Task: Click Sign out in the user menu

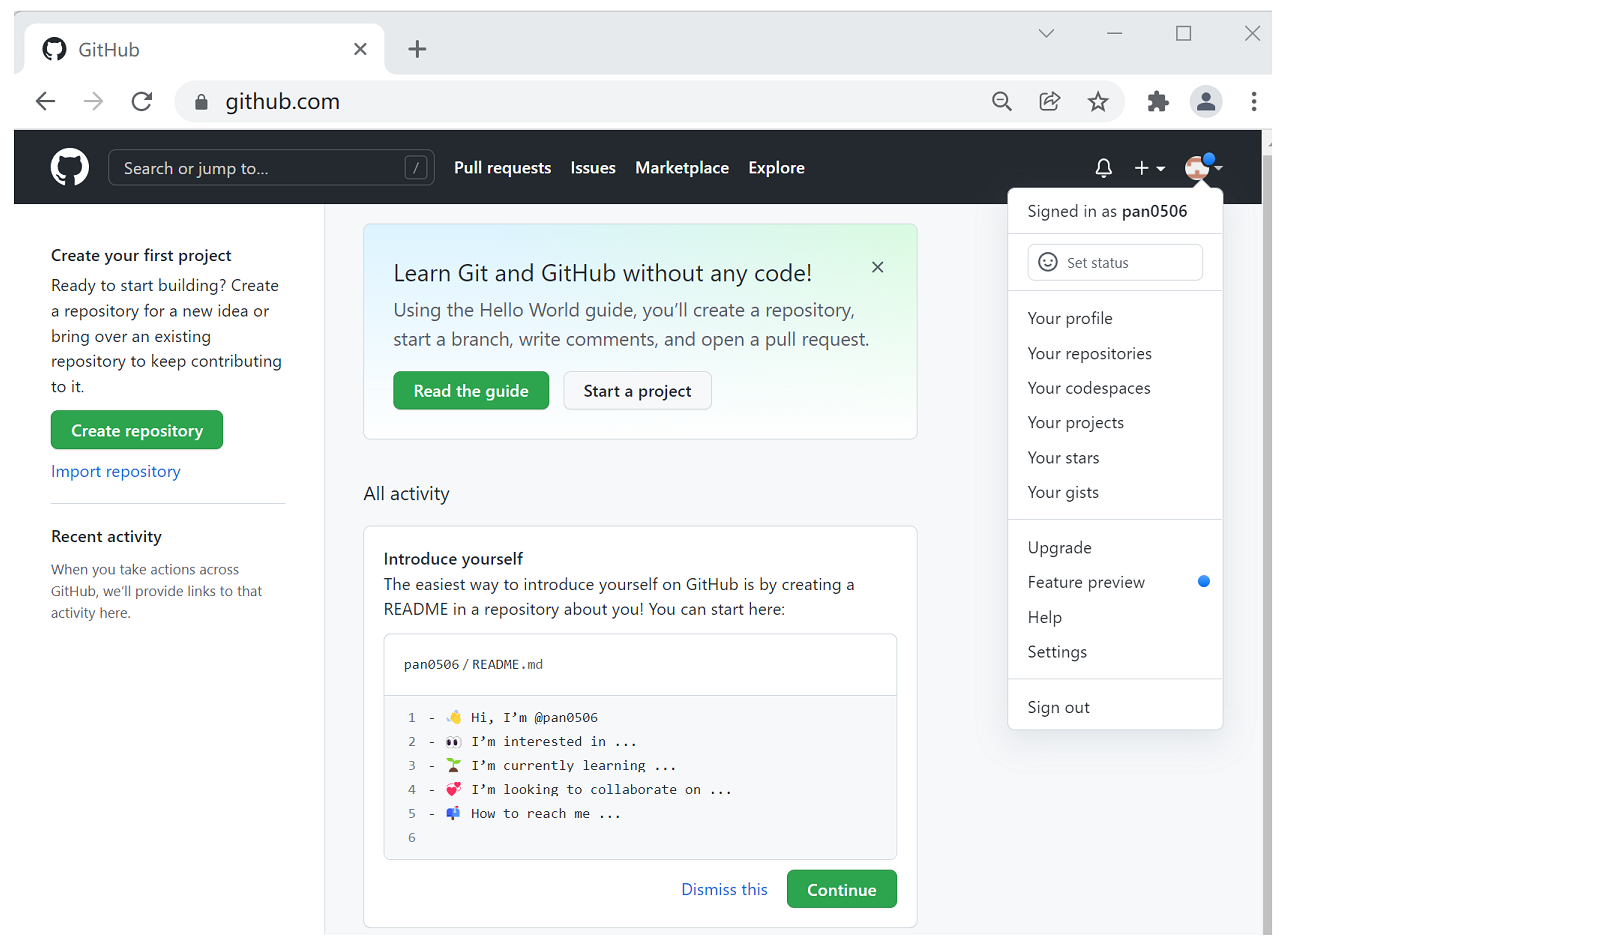Action: point(1058,708)
